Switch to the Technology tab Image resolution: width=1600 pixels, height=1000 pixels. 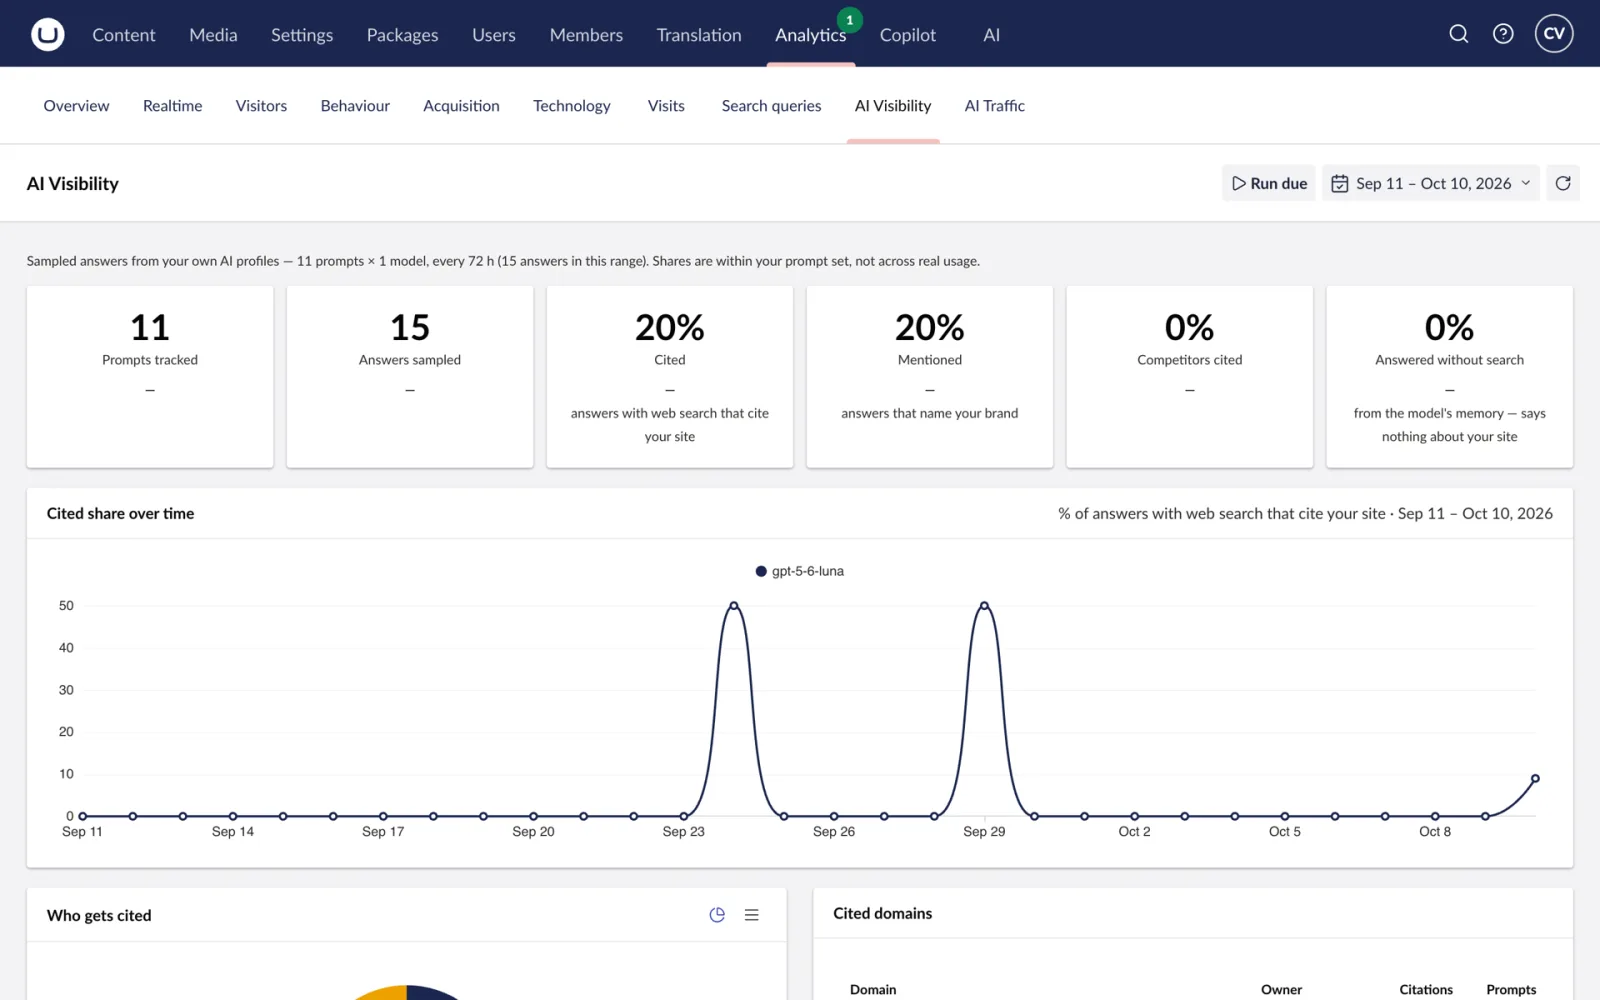click(x=571, y=106)
